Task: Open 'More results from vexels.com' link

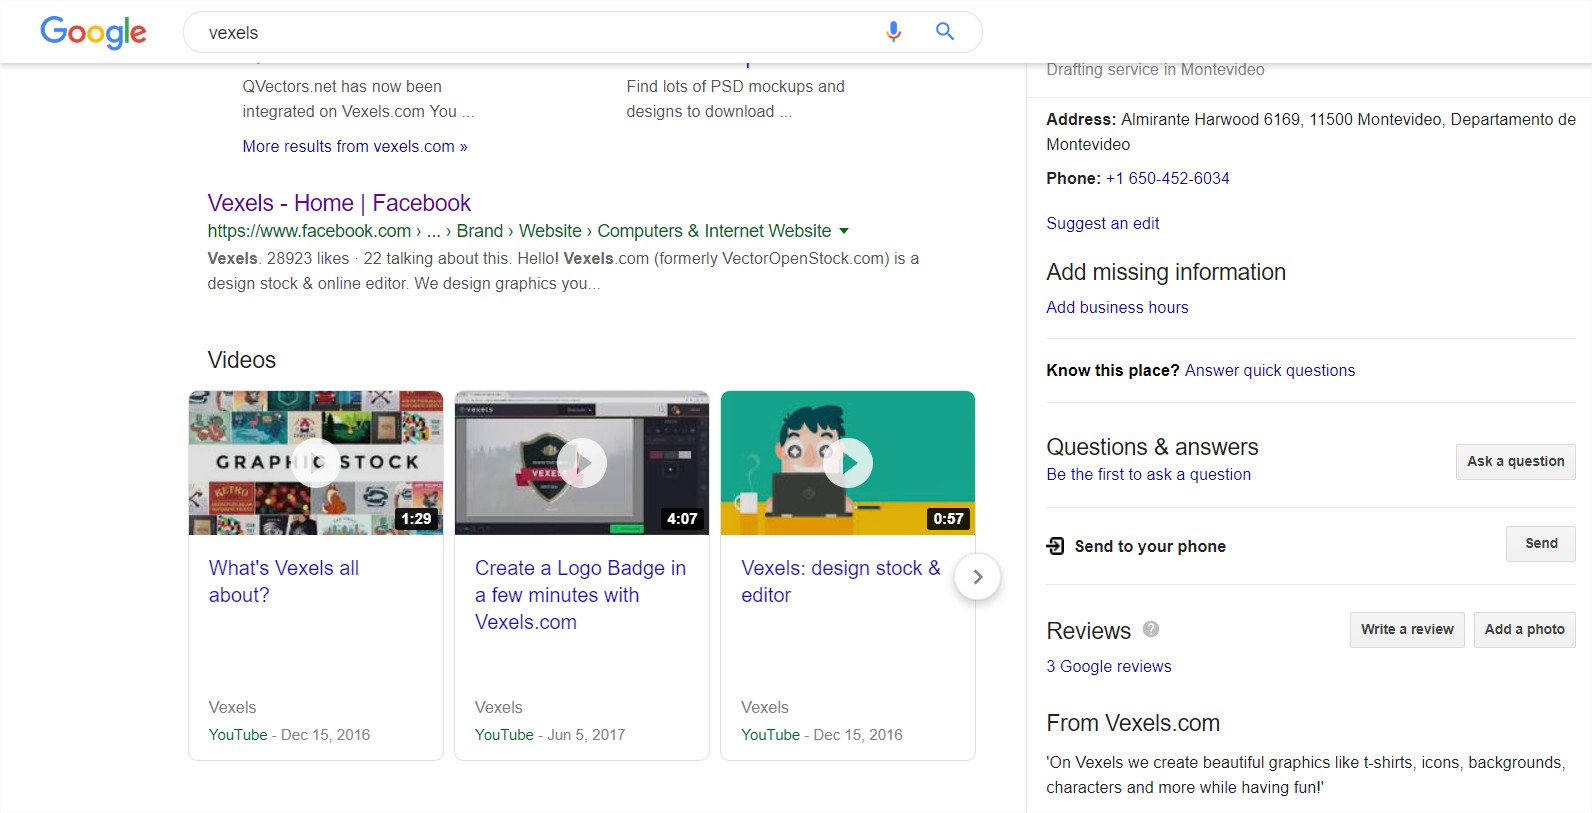Action: [x=355, y=146]
